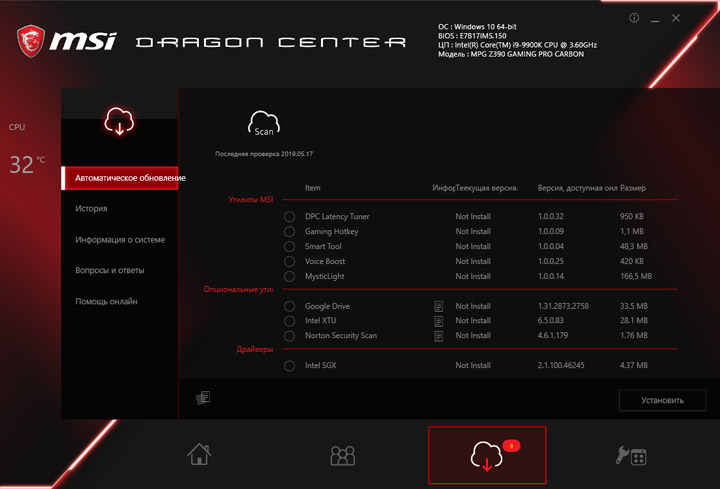Open История menu item
Screen dimensions: 720x489
point(91,208)
